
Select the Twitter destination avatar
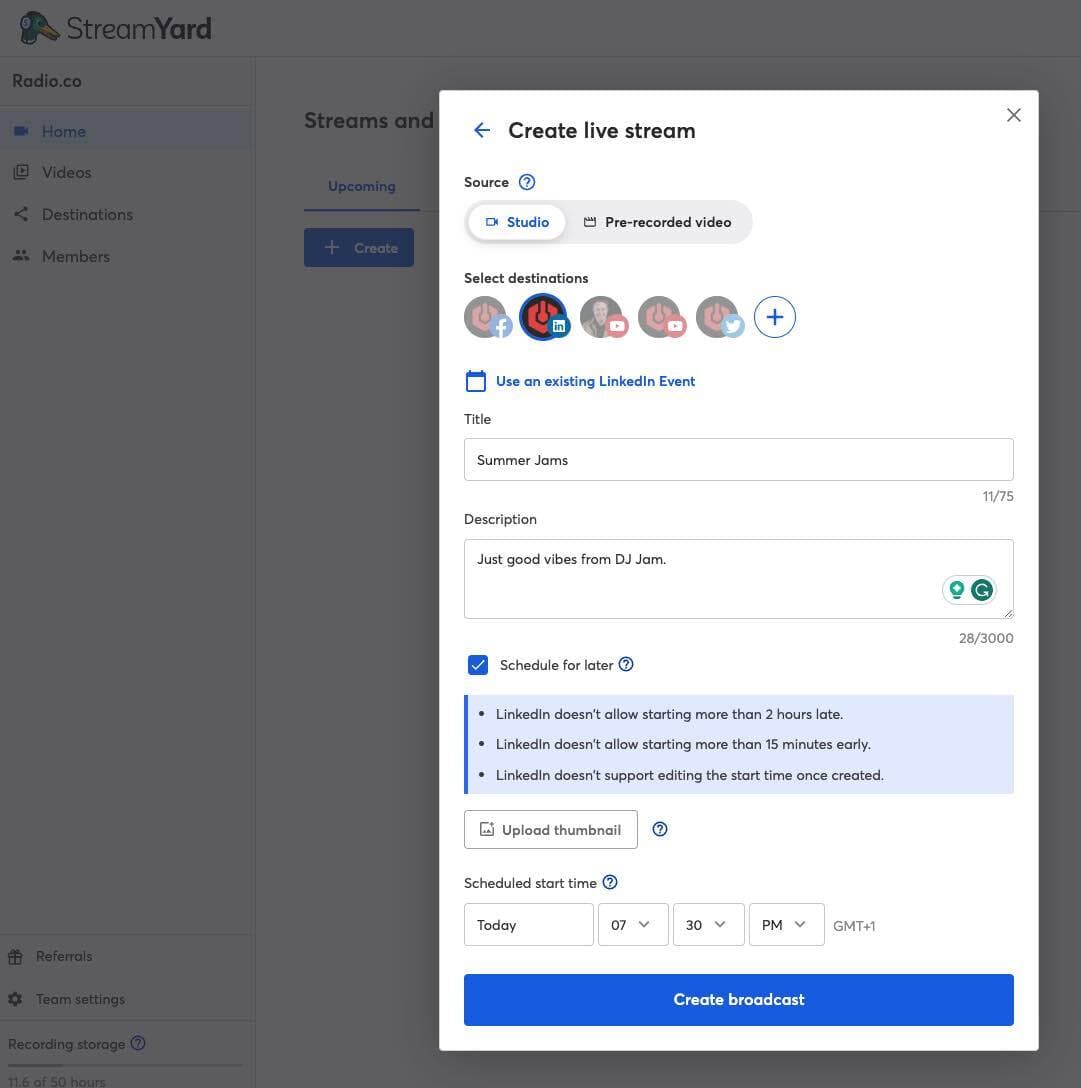pyautogui.click(x=719, y=317)
